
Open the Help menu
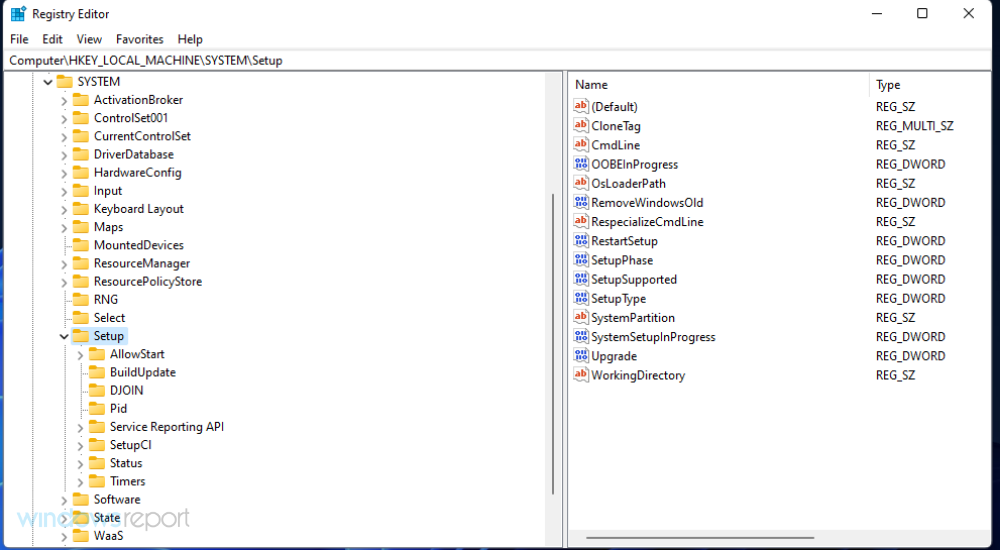(x=190, y=39)
